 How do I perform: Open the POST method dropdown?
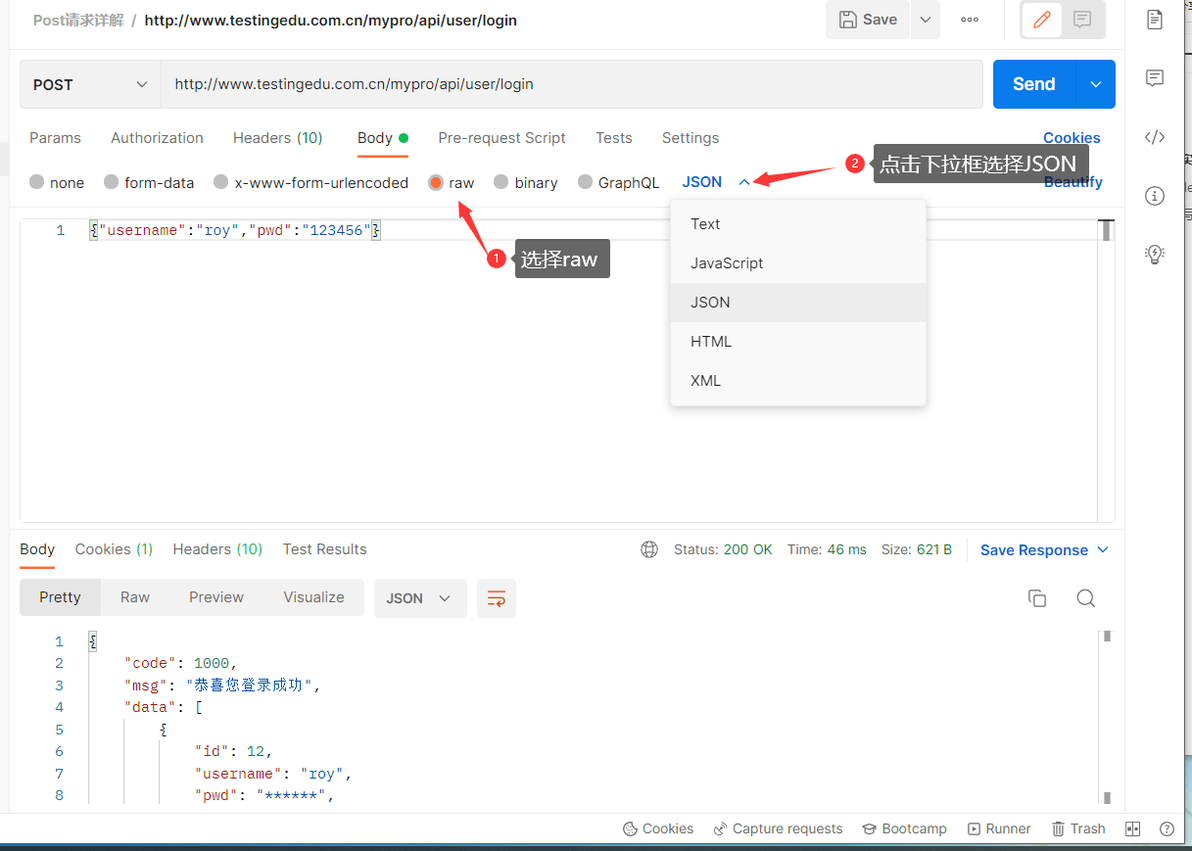click(x=90, y=85)
